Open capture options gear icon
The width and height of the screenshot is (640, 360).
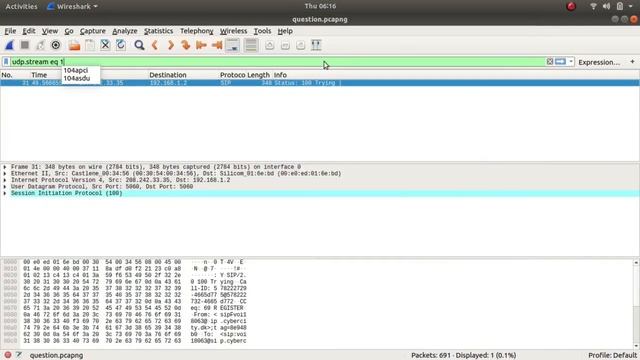[x=56, y=45]
